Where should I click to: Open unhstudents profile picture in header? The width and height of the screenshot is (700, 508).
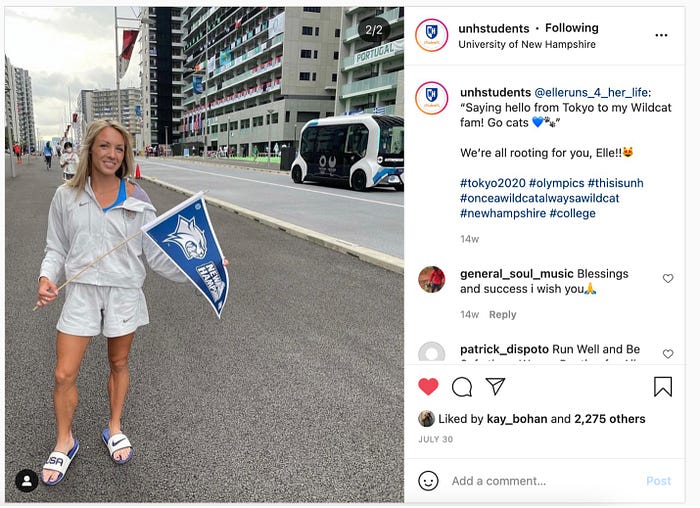point(431,35)
